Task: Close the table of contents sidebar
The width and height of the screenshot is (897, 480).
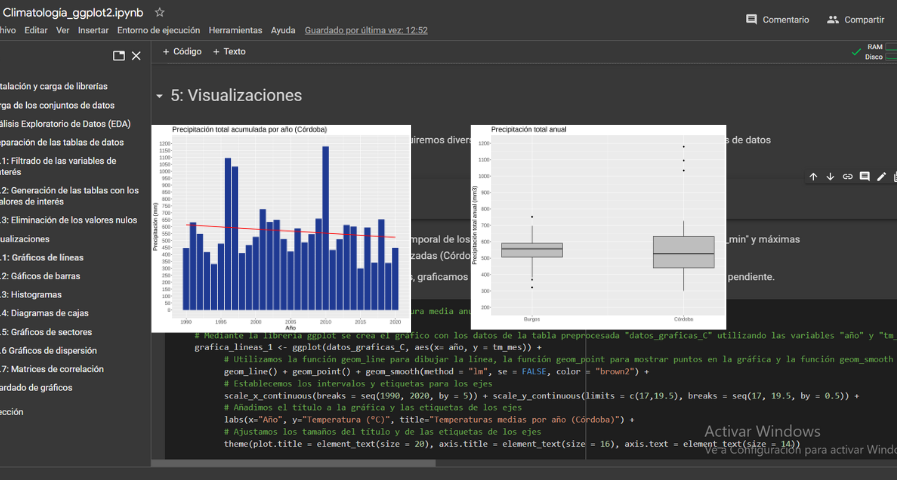Action: (x=136, y=55)
